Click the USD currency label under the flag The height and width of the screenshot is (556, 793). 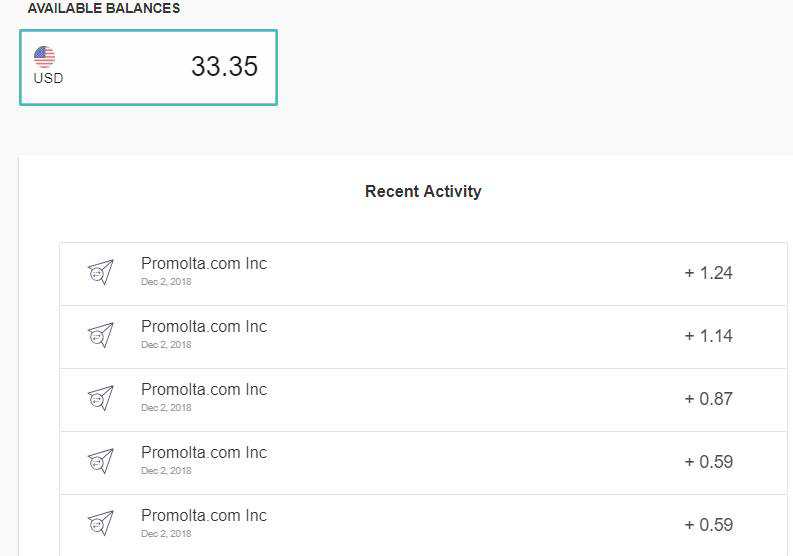(48, 78)
